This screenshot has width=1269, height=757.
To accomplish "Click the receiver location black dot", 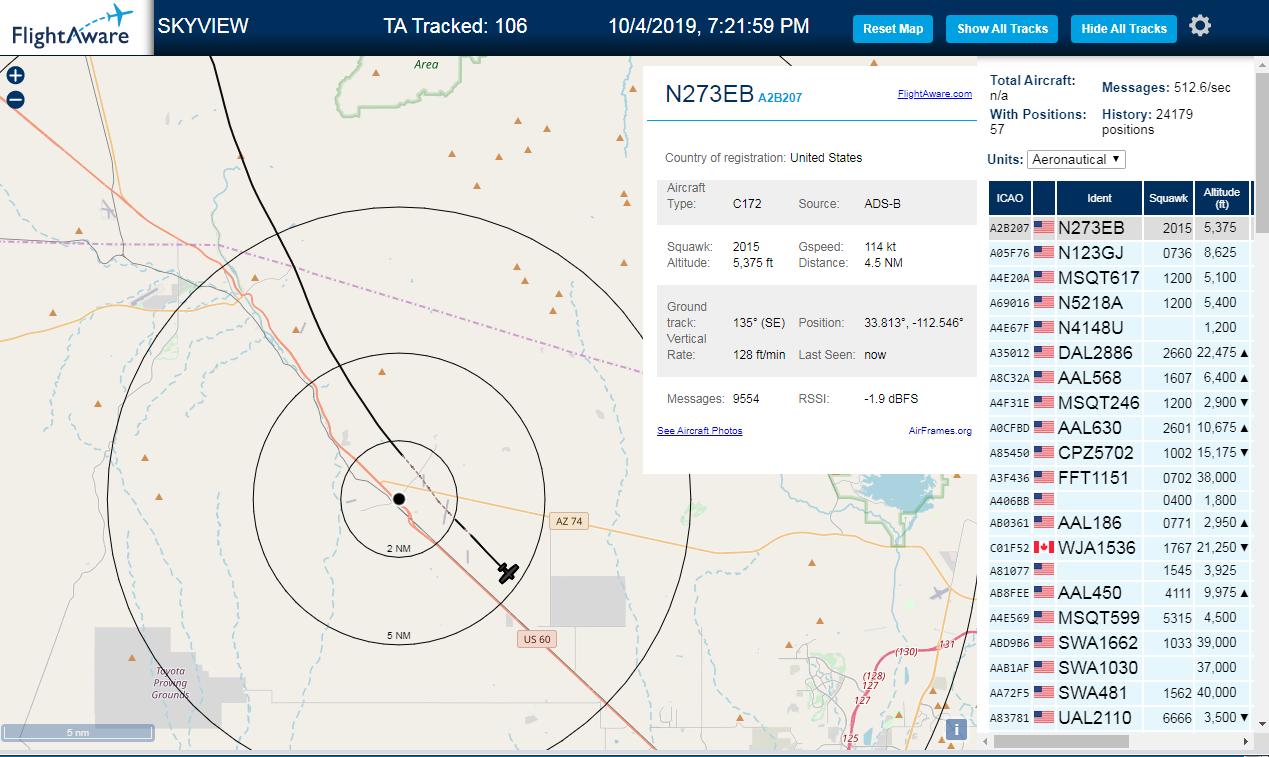I will click(x=398, y=498).
